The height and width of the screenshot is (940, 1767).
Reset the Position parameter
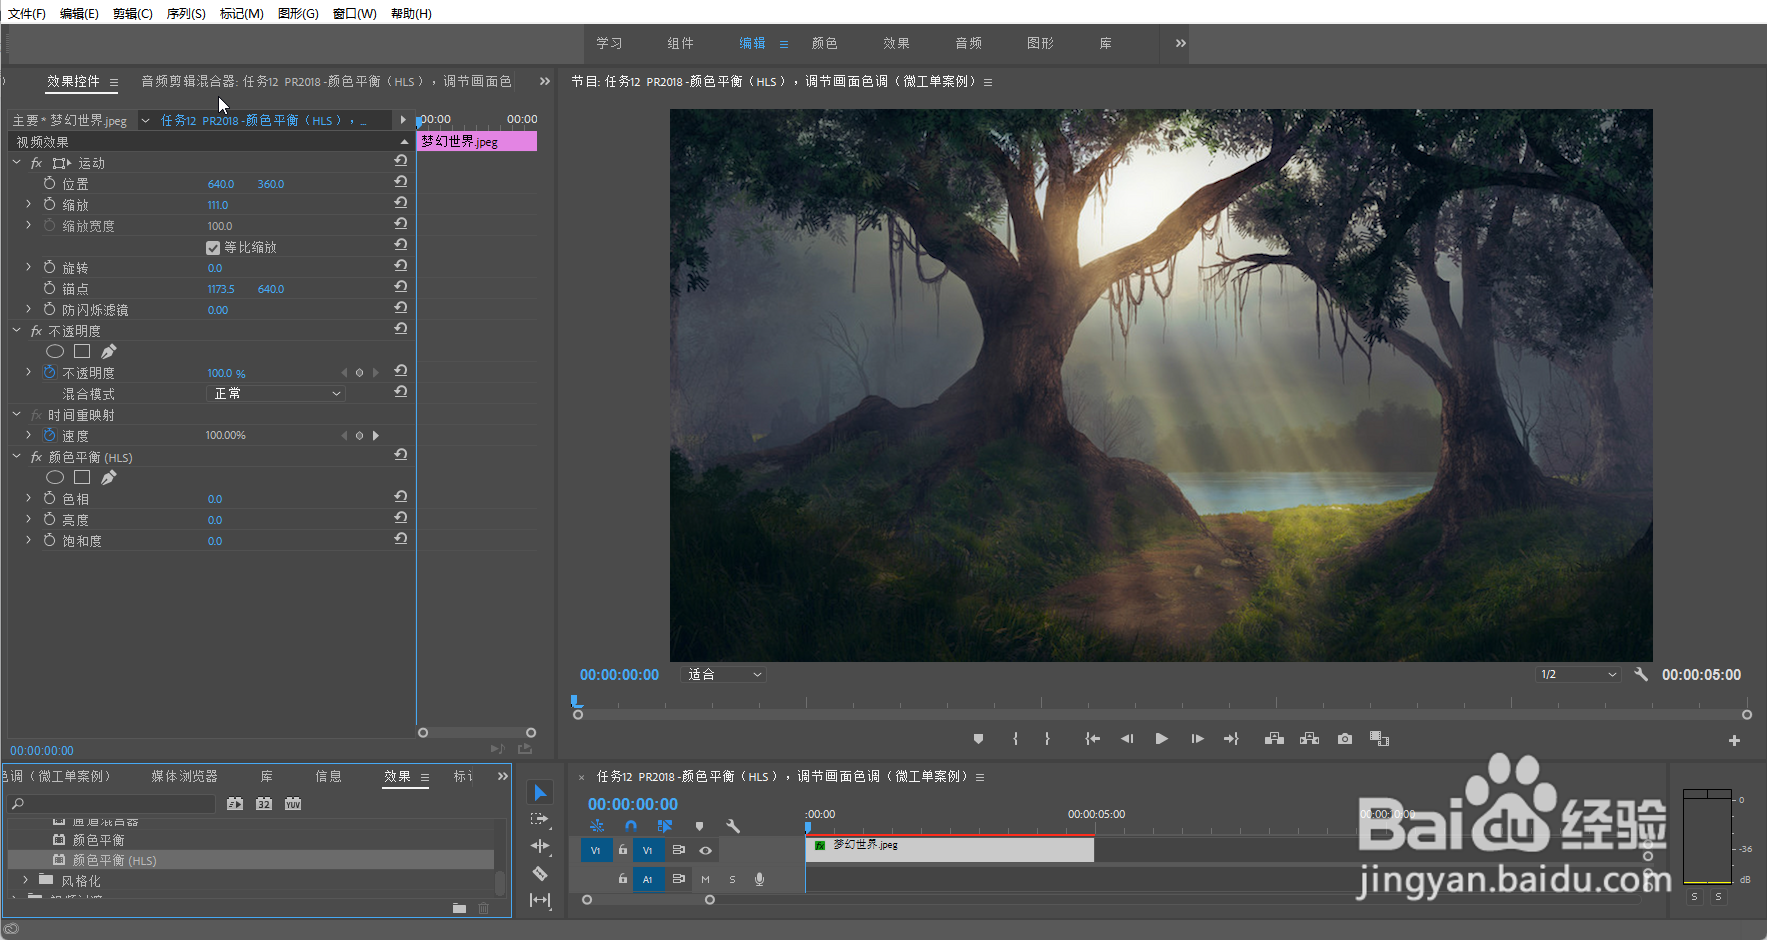click(x=400, y=182)
